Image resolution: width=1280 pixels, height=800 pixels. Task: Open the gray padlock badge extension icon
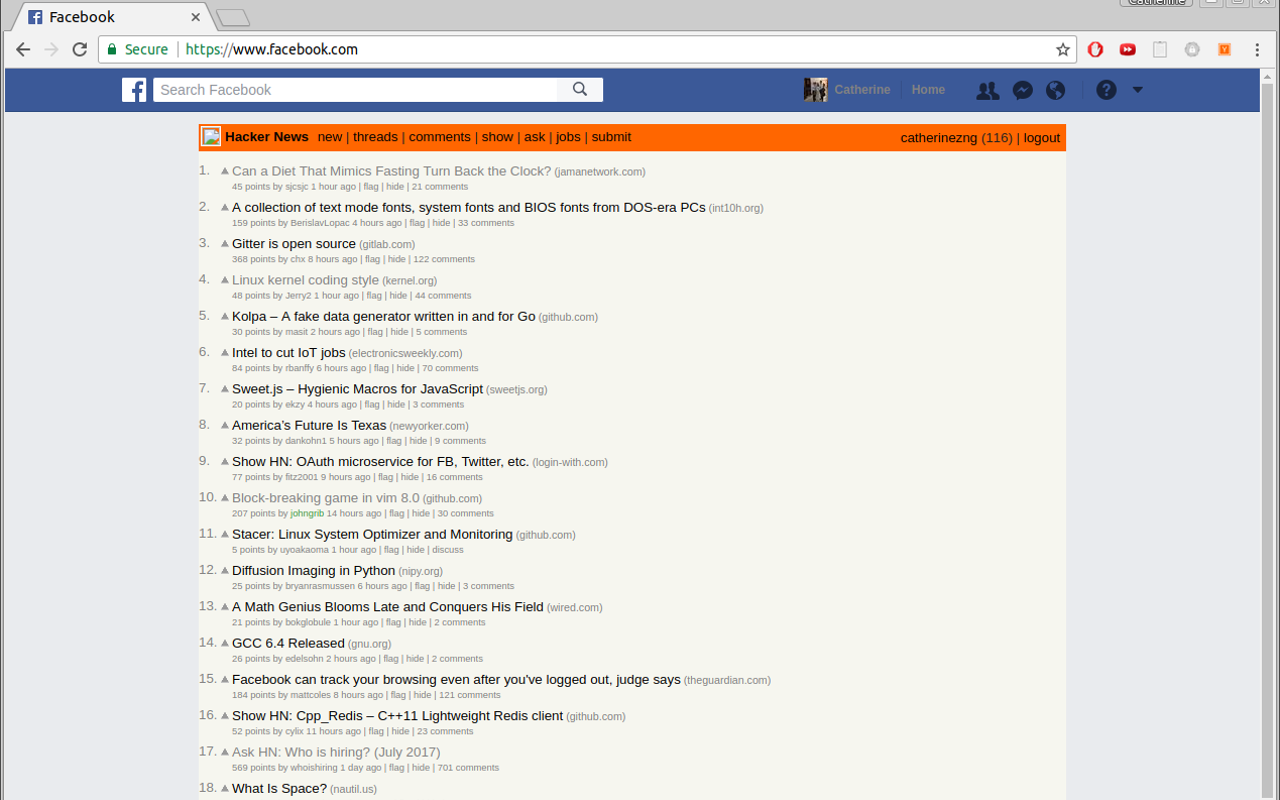(1192, 49)
